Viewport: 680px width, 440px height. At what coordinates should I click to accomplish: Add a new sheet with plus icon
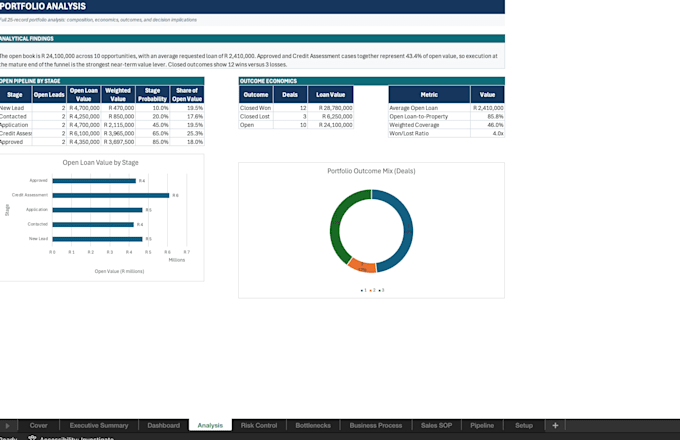click(x=555, y=425)
